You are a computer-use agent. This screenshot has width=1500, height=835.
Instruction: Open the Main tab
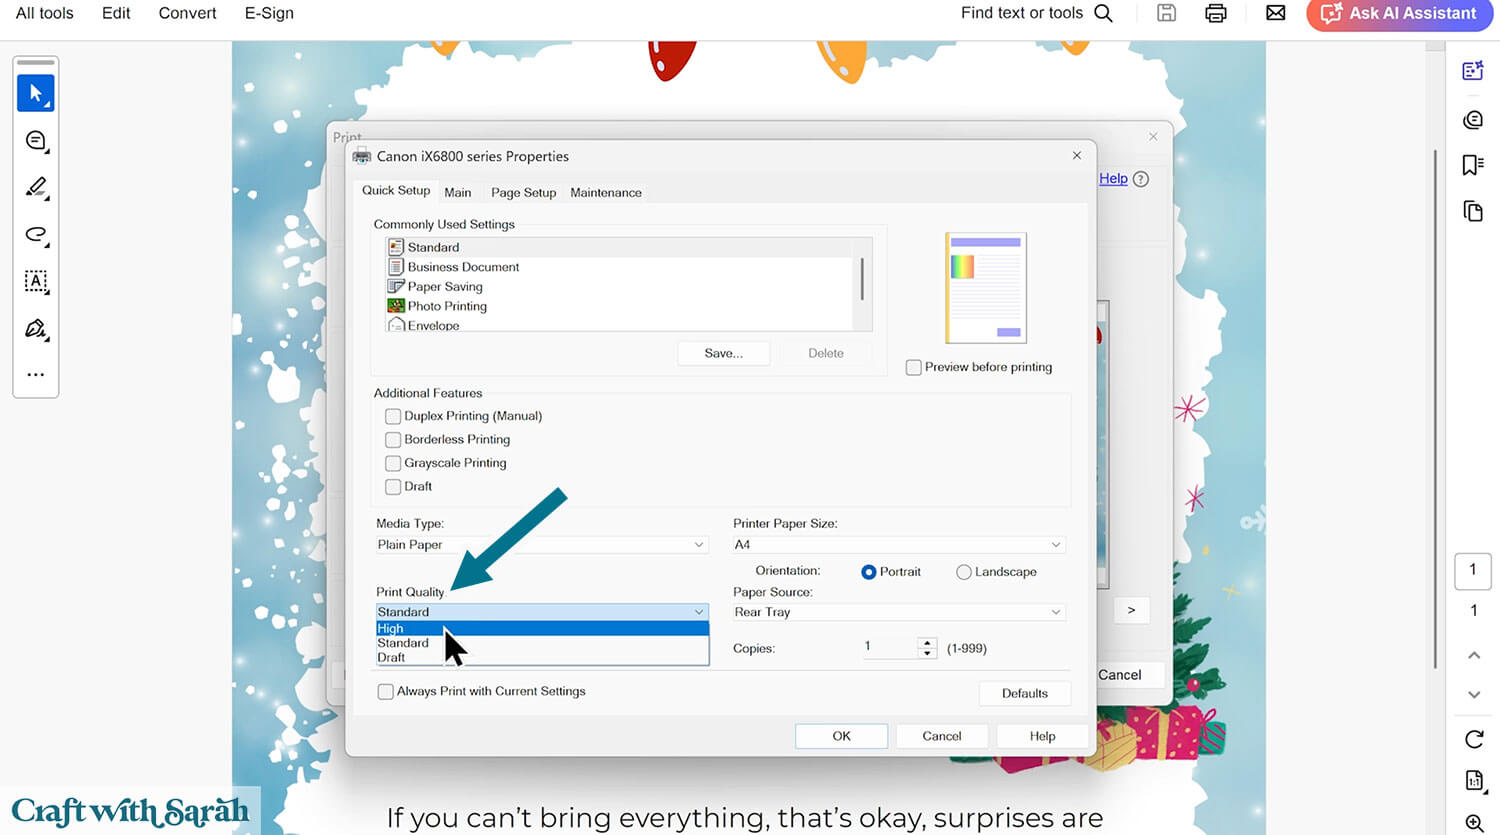pos(458,192)
